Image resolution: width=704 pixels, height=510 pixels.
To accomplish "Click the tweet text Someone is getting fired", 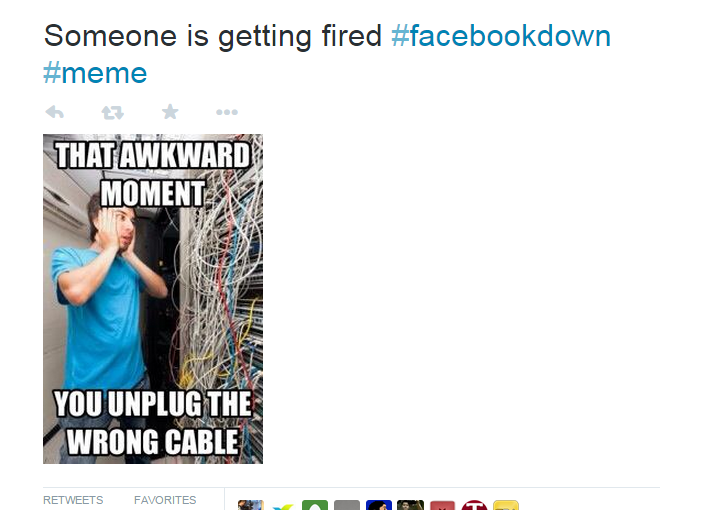I will (x=213, y=36).
